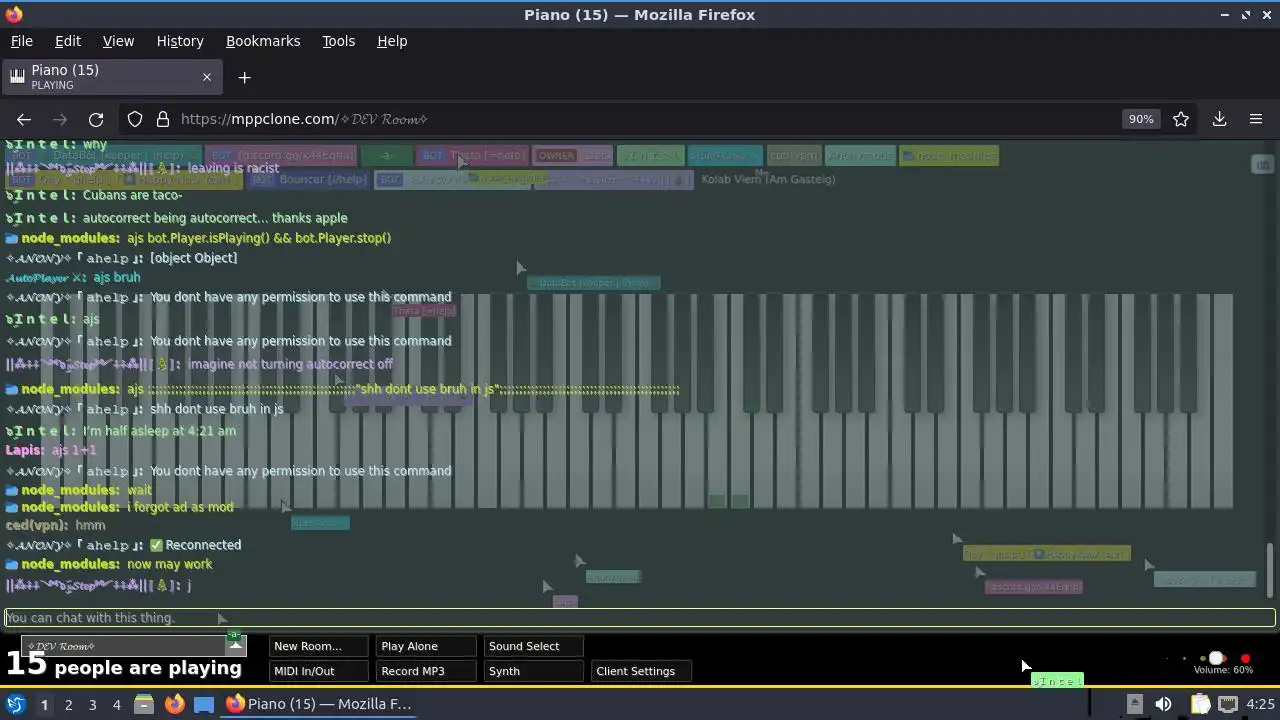
Task: Click AutoPlayer's 'ajs bruh' message
Action: click(x=116, y=277)
